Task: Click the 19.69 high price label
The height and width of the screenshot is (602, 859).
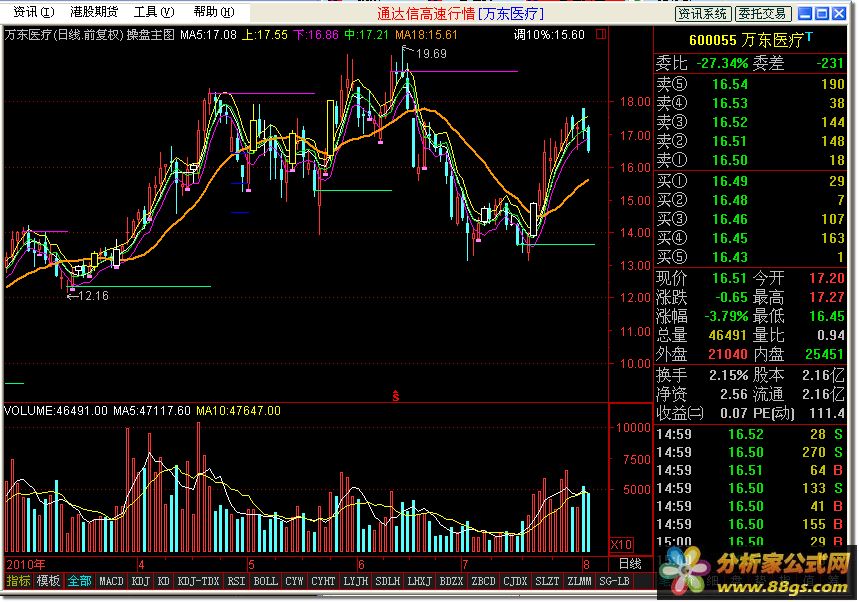Action: (x=431, y=54)
